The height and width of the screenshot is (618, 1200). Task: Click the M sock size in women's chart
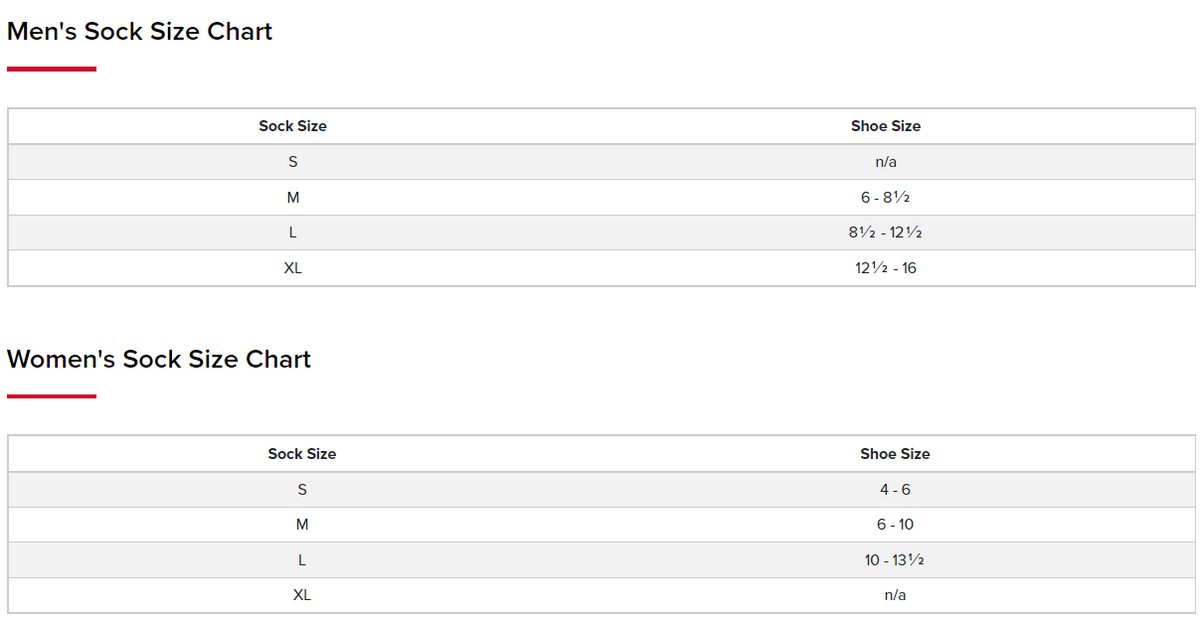[x=302, y=525]
